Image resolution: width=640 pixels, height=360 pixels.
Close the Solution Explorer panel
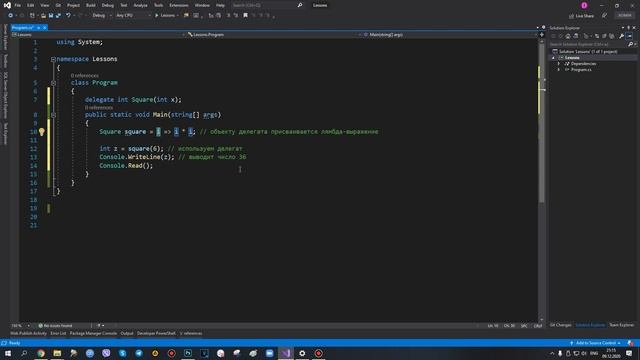pyautogui.click(x=634, y=28)
